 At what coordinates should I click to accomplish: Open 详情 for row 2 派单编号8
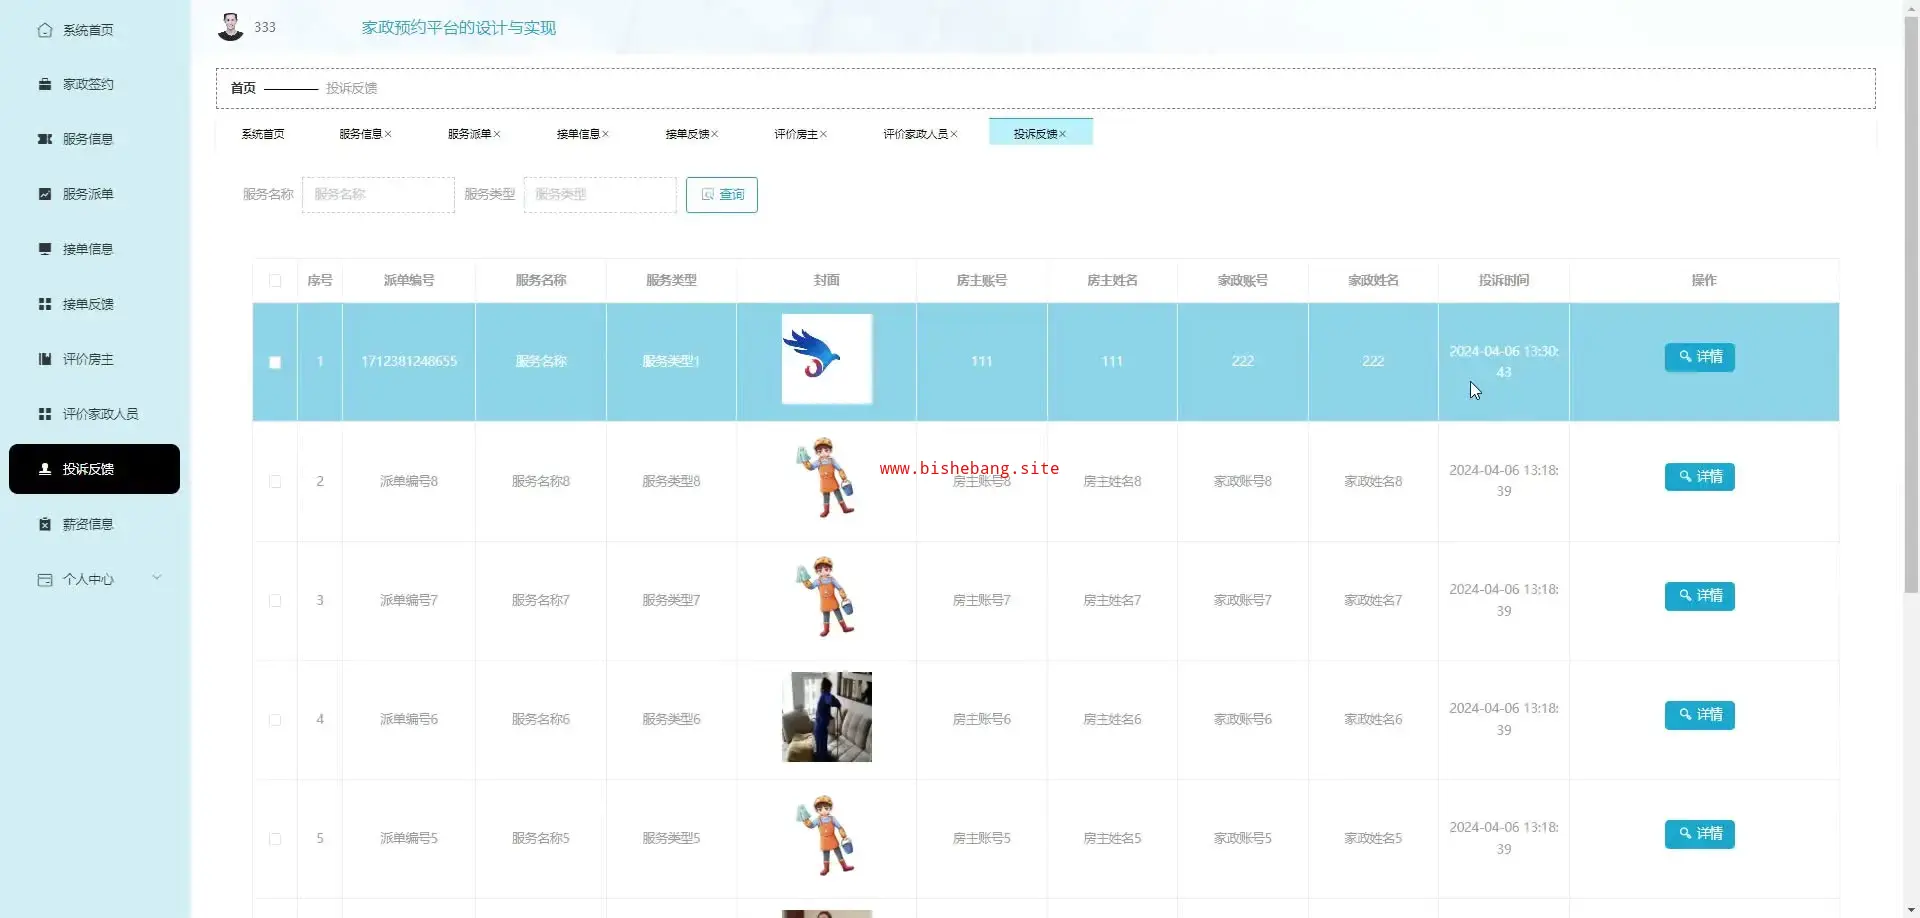click(x=1699, y=477)
